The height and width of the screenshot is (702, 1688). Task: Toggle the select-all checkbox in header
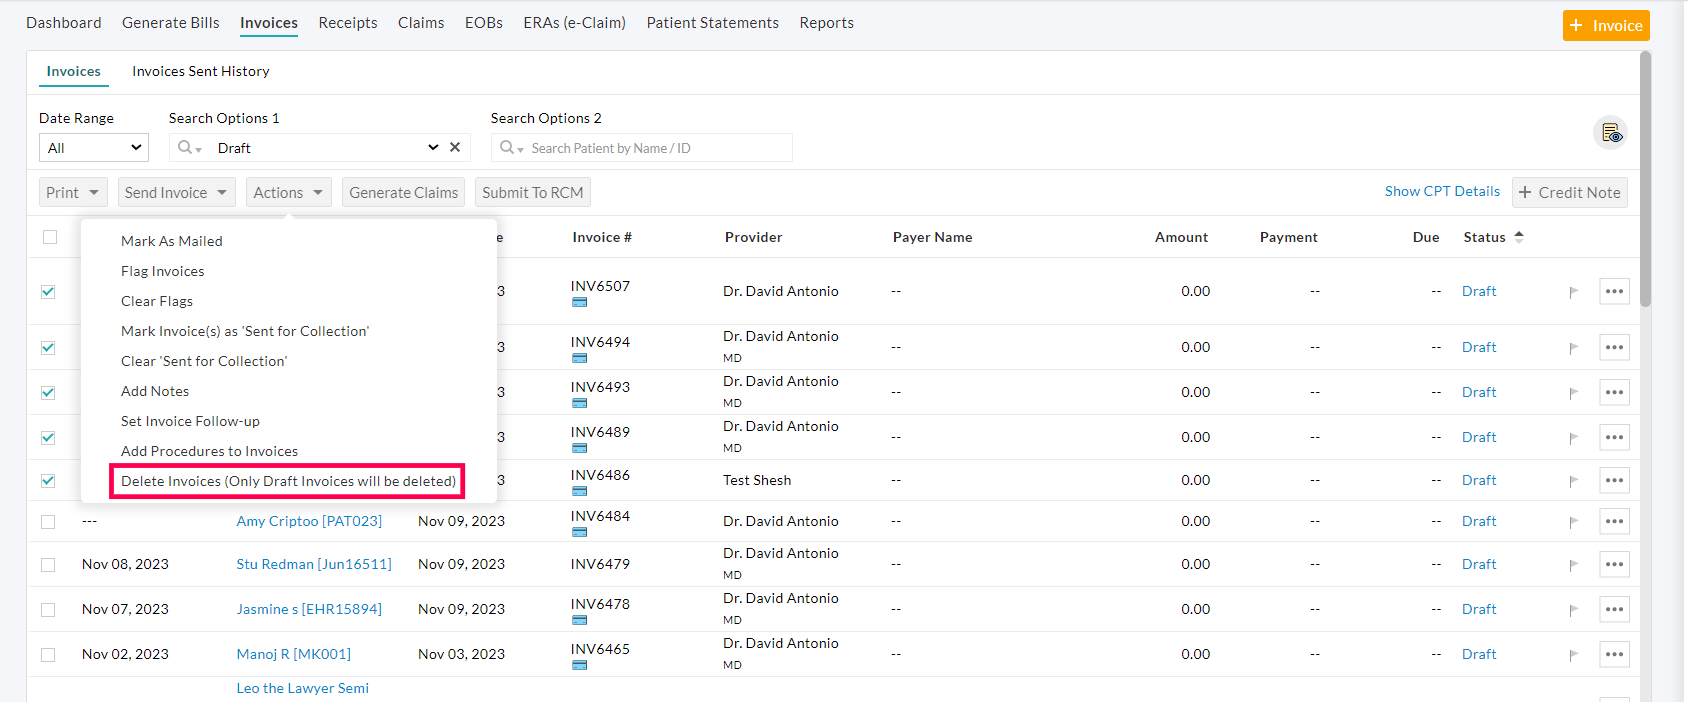[50, 237]
